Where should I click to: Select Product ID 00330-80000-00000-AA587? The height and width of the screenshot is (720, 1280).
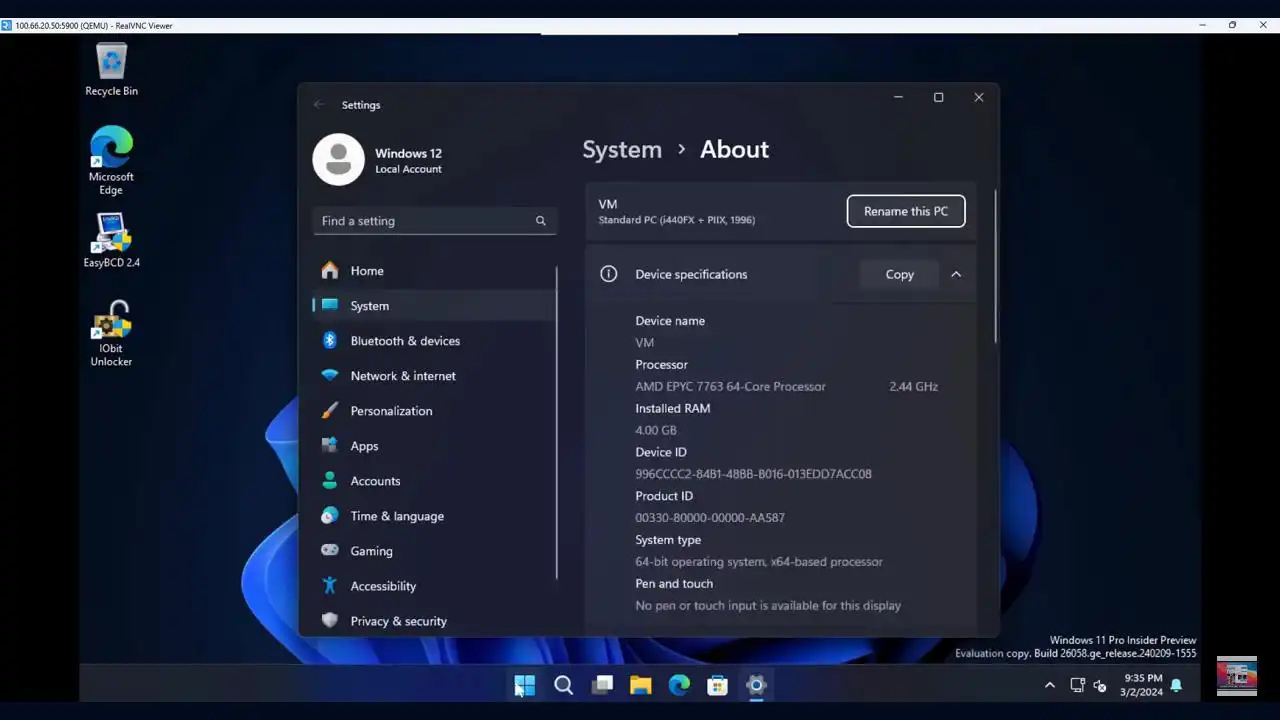click(x=710, y=518)
